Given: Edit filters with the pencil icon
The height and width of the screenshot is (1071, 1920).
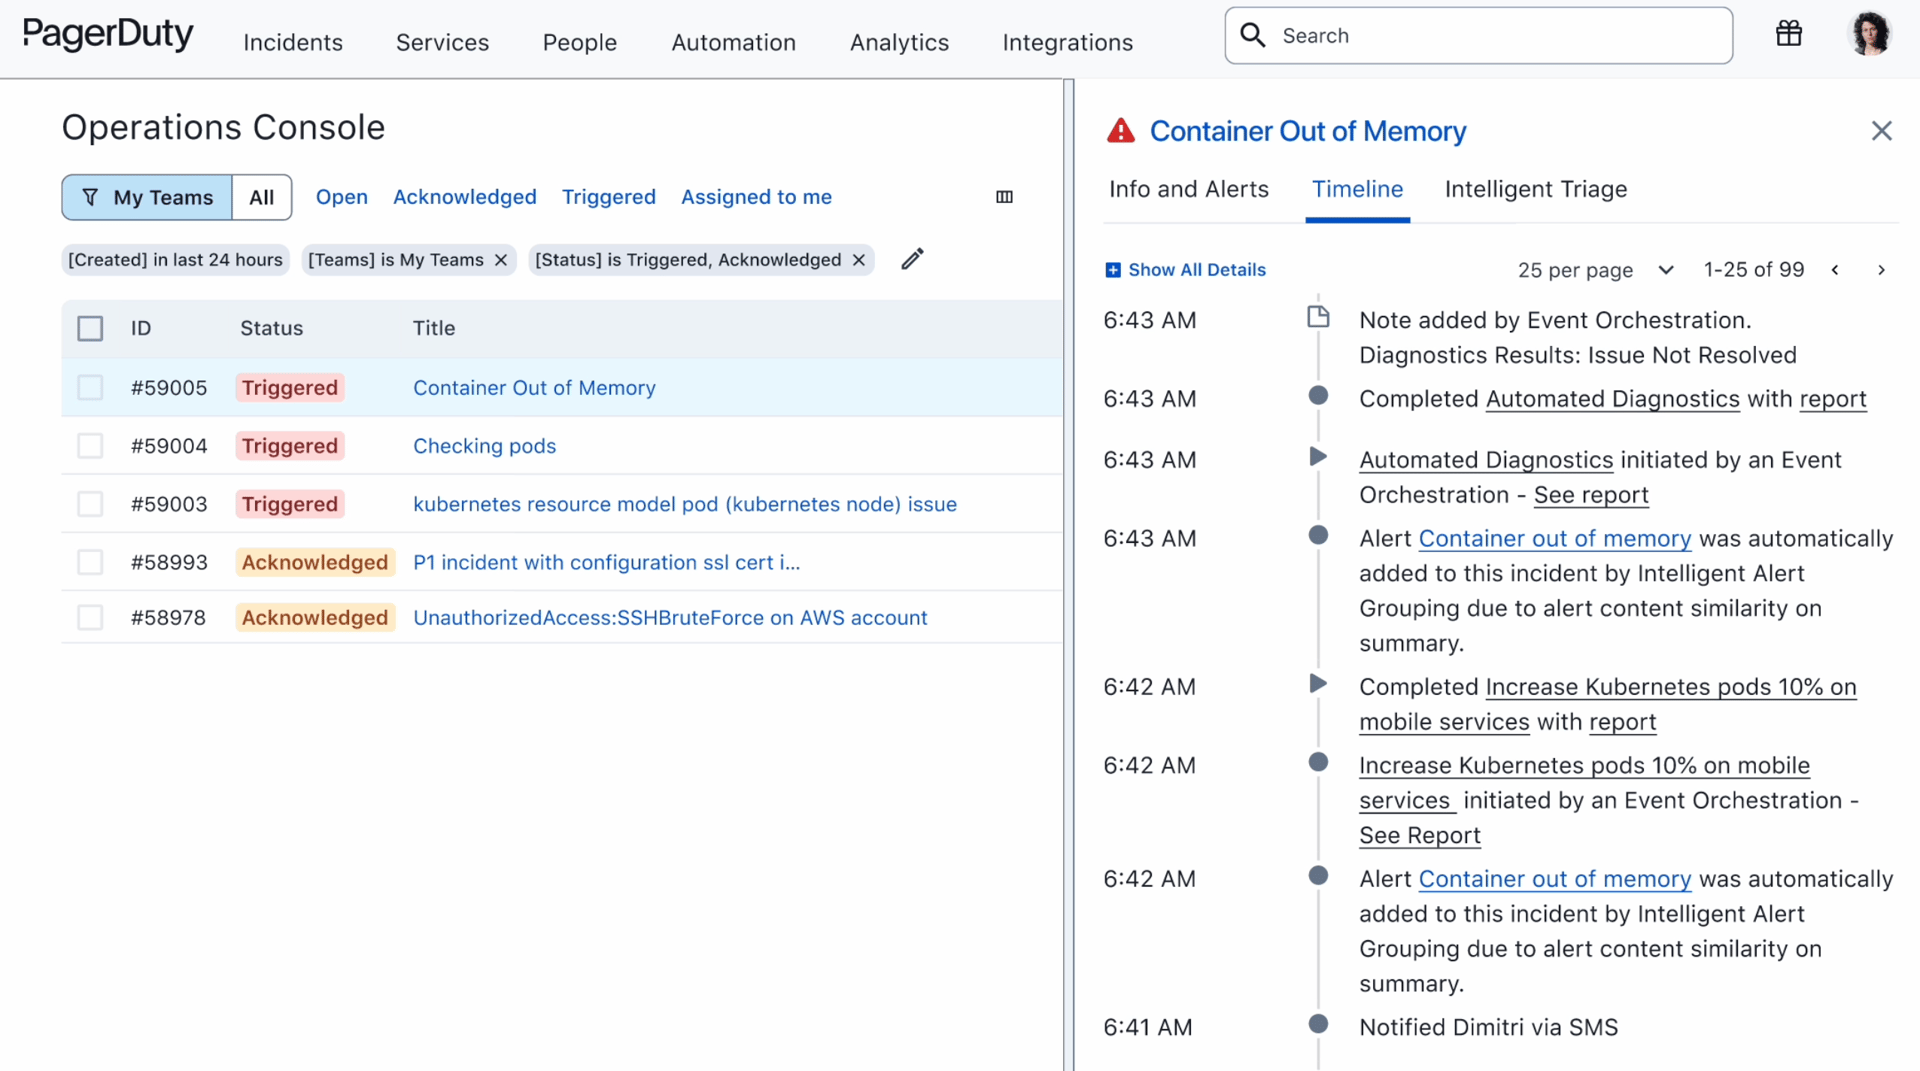Looking at the screenshot, I should [x=912, y=259].
